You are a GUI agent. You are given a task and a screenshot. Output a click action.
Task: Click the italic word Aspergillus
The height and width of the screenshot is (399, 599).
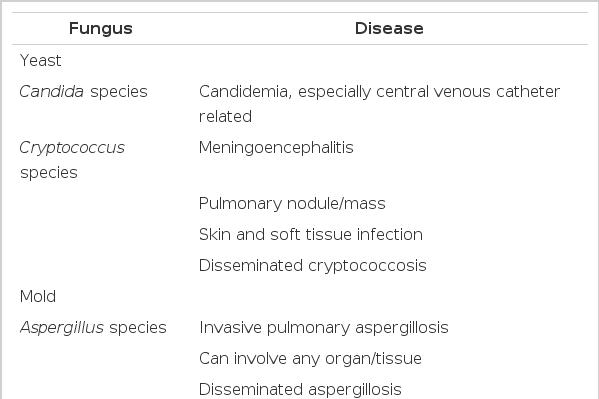pyautogui.click(x=62, y=328)
